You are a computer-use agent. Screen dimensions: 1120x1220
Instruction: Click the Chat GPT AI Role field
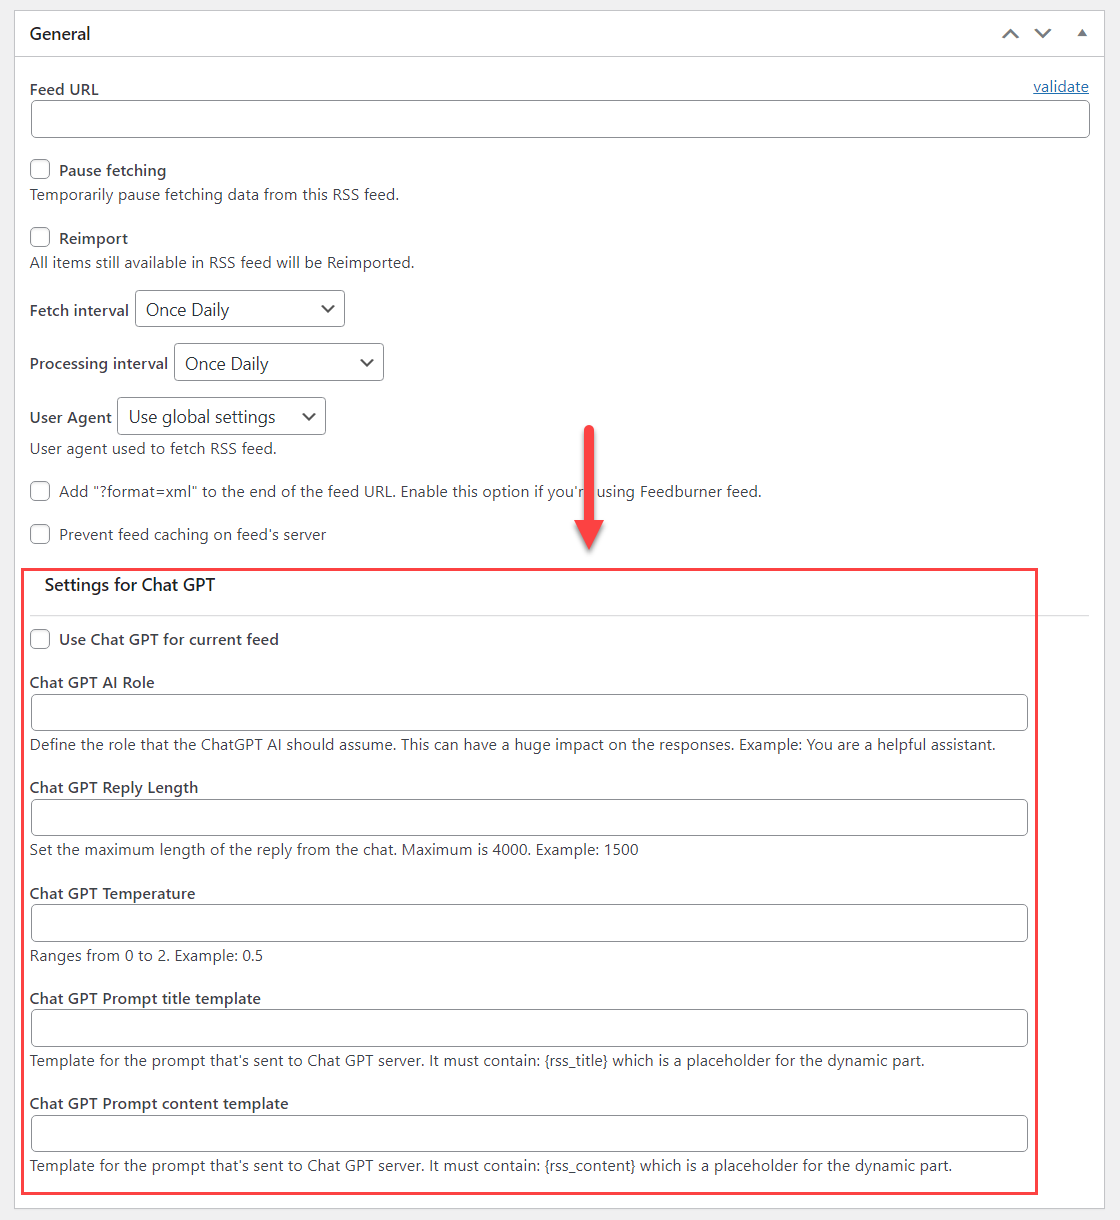(x=529, y=713)
